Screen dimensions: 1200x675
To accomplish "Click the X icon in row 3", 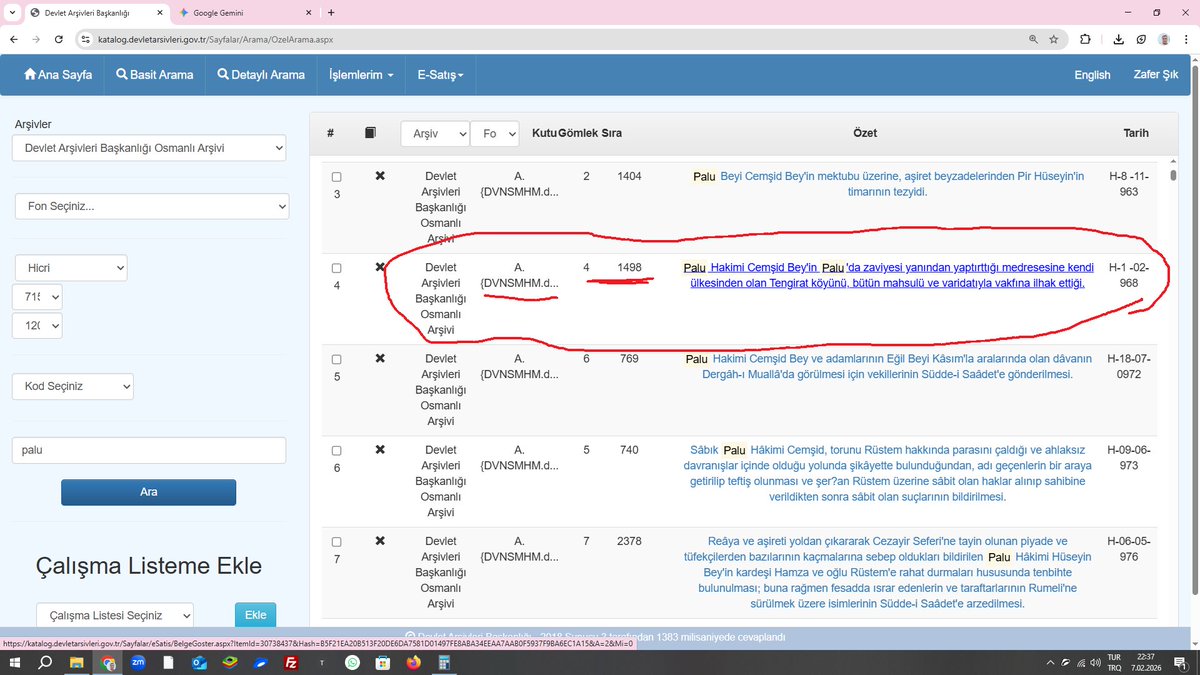I will point(380,176).
